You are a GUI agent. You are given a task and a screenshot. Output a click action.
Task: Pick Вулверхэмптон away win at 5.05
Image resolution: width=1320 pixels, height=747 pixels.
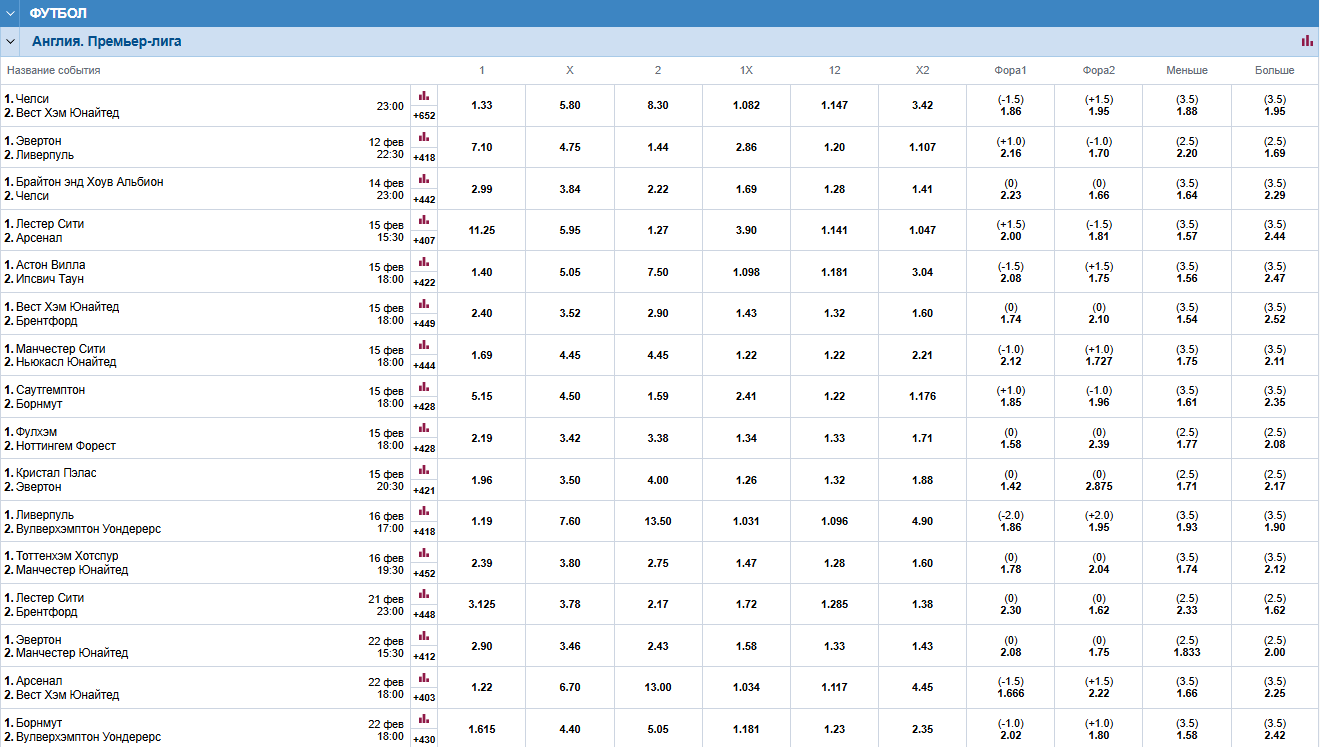pyautogui.click(x=658, y=730)
